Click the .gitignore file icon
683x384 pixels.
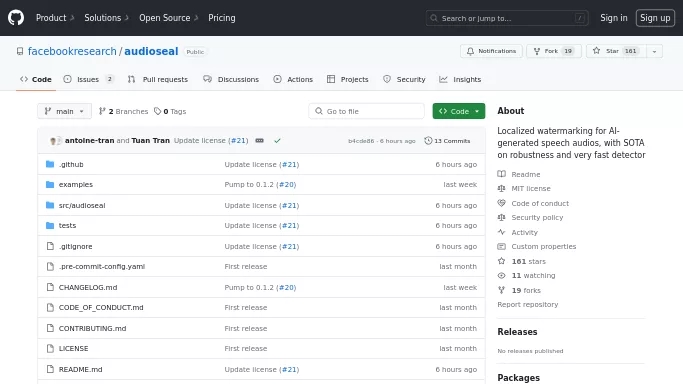[x=50, y=246]
